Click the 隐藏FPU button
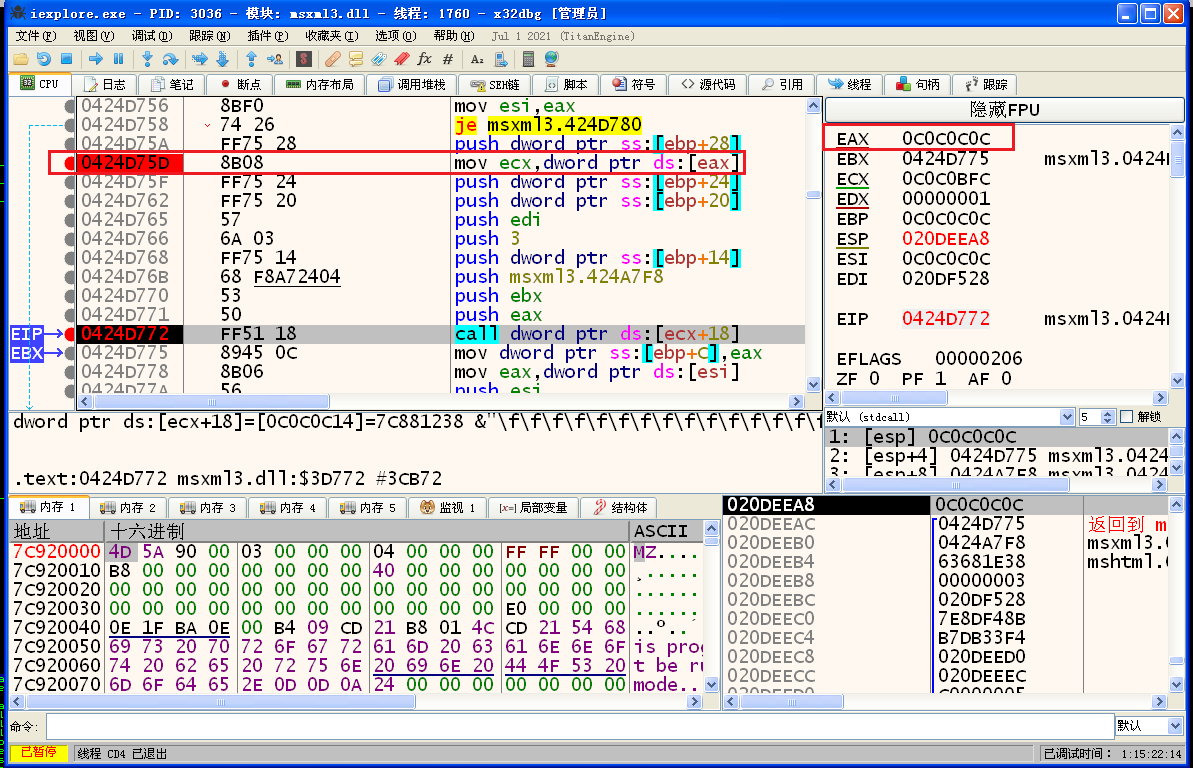Viewport: 1193px width, 768px height. (x=1004, y=110)
